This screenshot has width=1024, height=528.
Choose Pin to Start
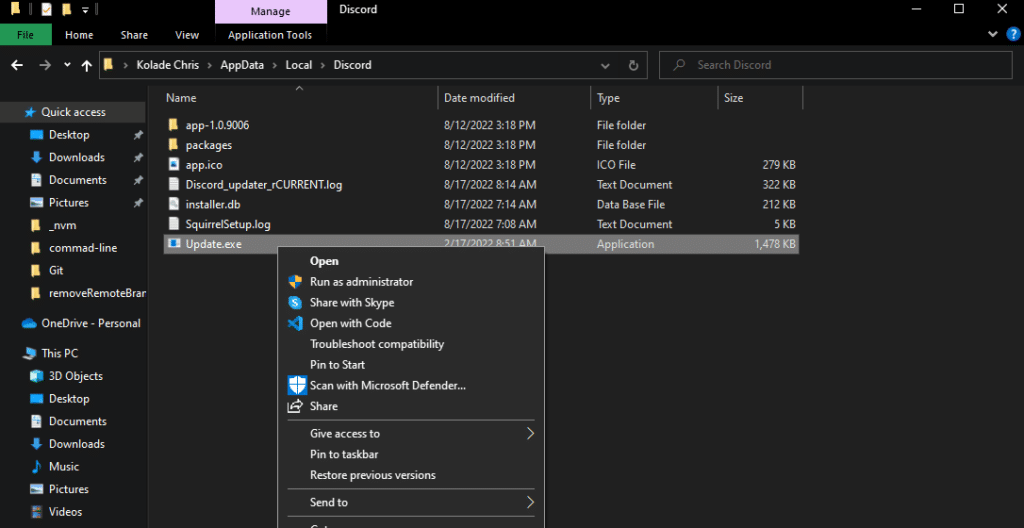337,365
